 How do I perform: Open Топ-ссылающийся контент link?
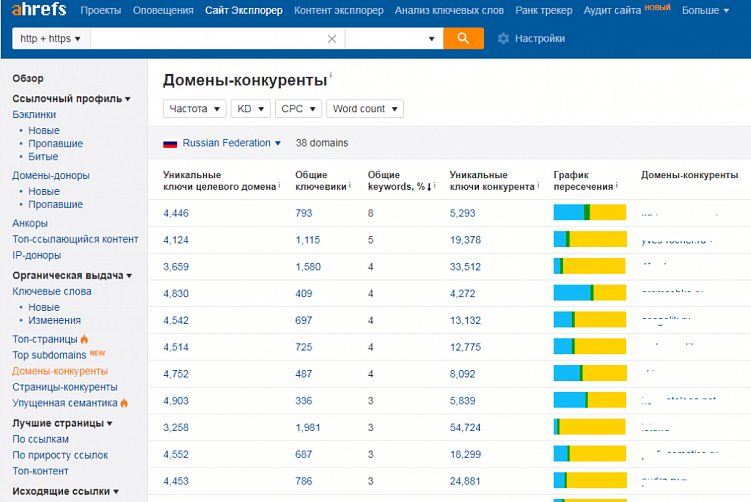75,239
